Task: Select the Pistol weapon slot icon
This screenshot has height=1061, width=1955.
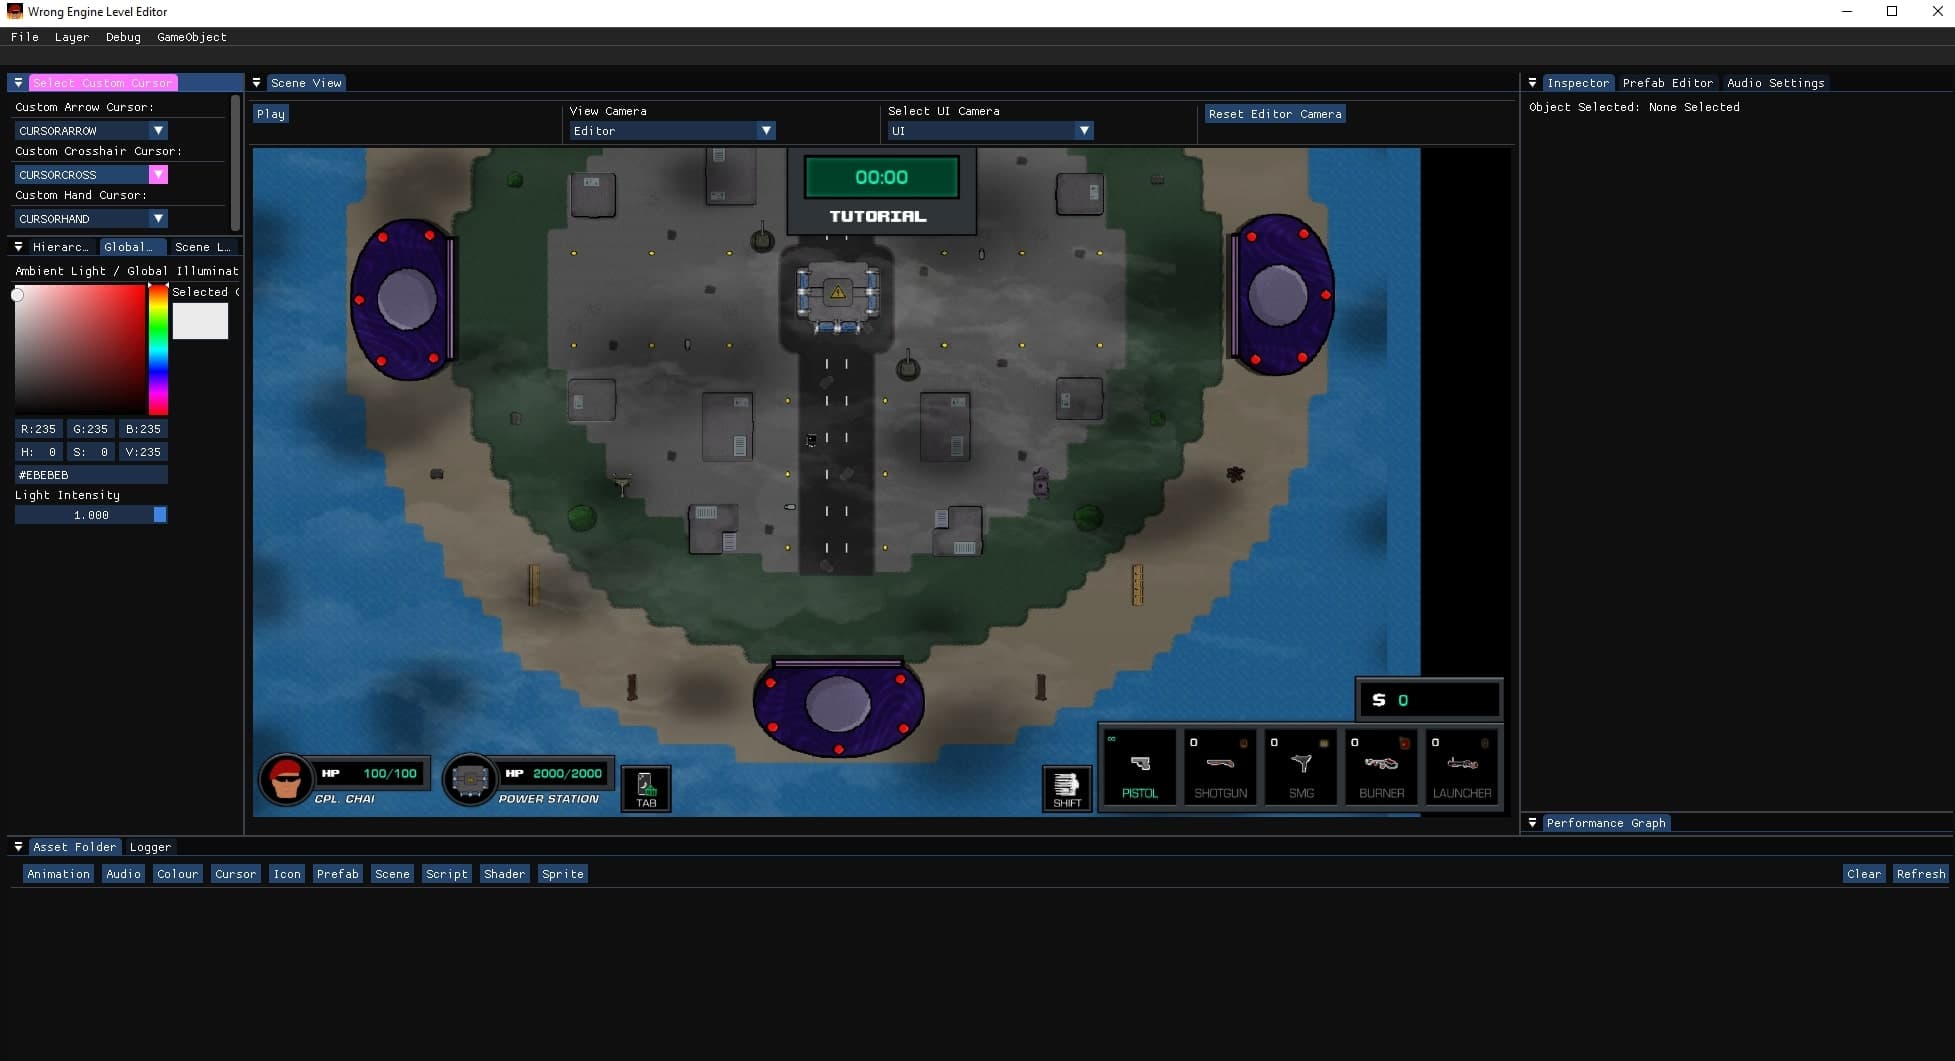Action: [1140, 767]
